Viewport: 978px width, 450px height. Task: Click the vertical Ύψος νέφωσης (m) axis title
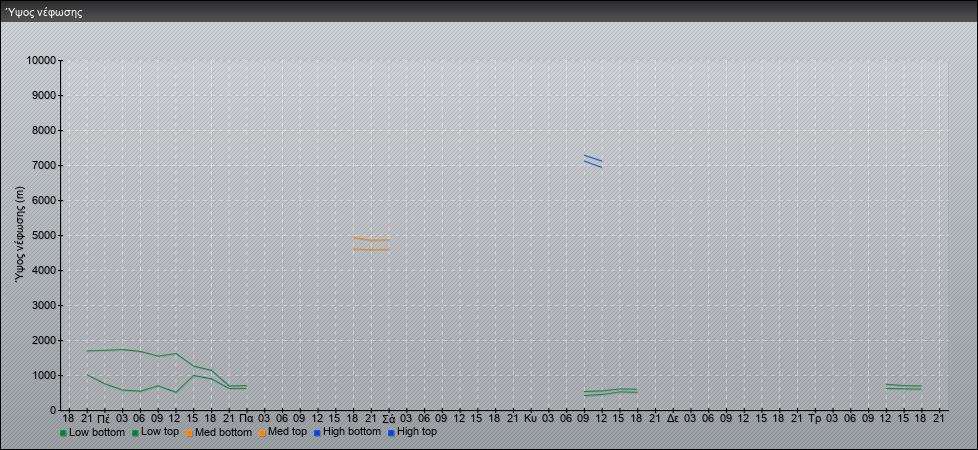pos(19,235)
